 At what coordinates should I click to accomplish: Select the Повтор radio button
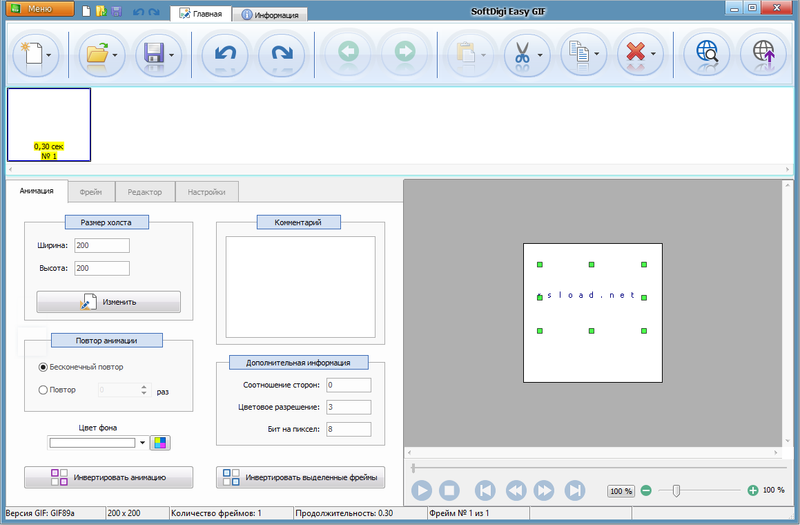(43, 390)
